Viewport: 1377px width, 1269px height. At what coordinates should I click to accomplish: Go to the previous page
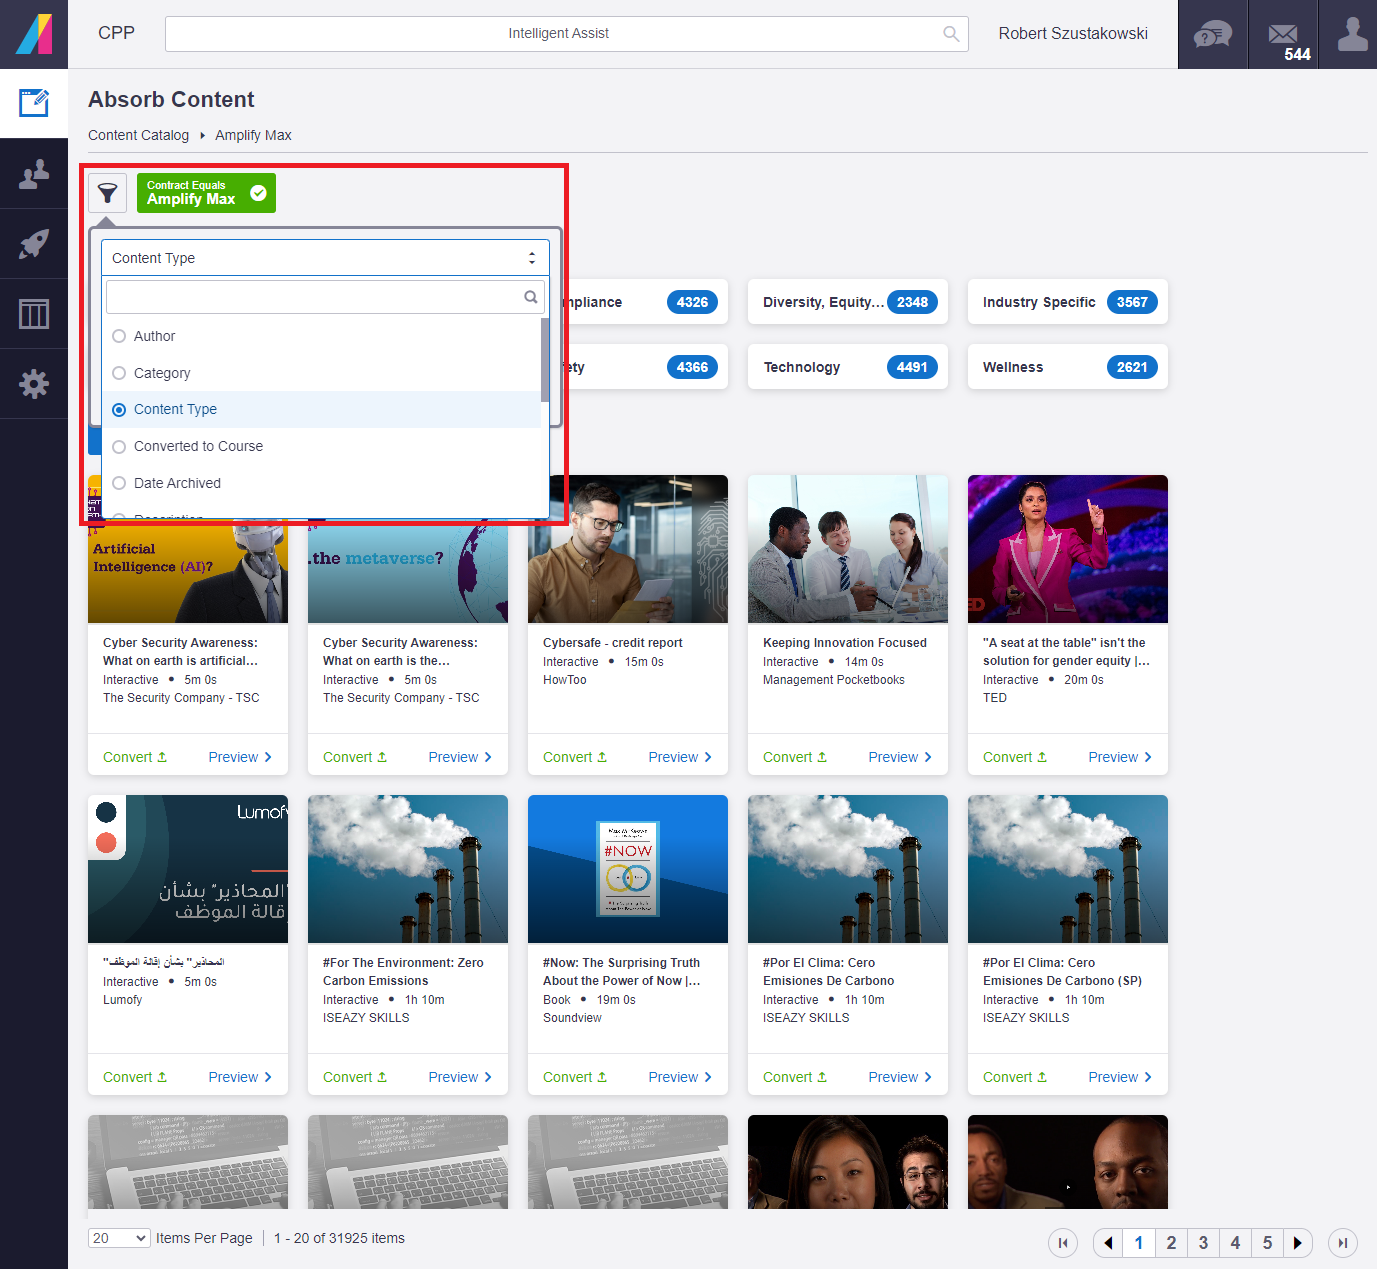[1108, 1243]
